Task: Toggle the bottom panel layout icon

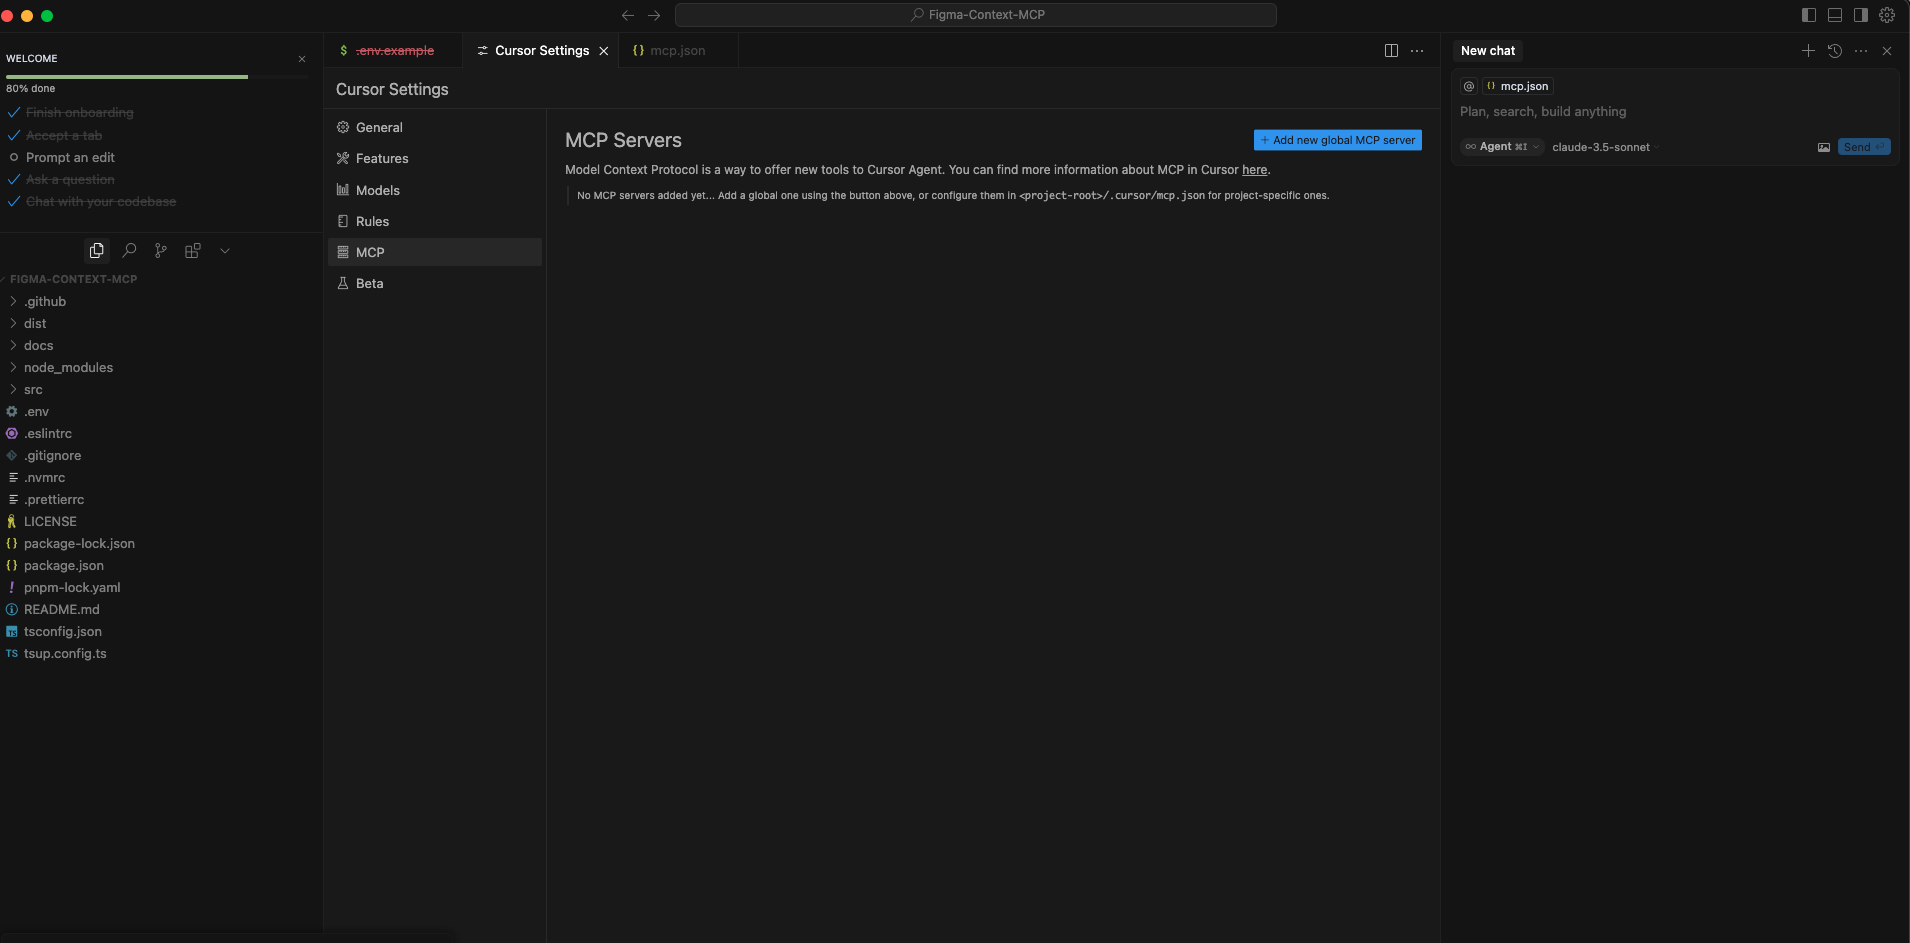Action: [x=1835, y=15]
